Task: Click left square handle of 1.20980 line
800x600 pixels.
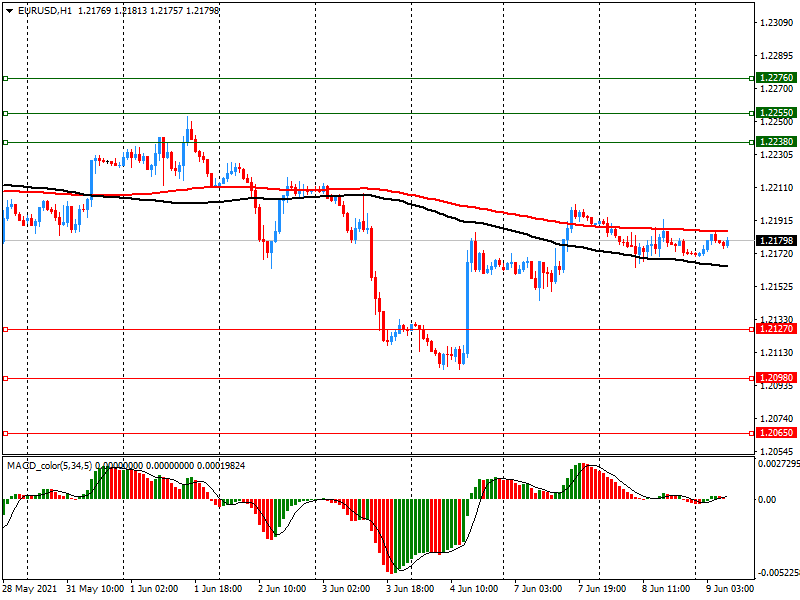Action: pos(5,378)
